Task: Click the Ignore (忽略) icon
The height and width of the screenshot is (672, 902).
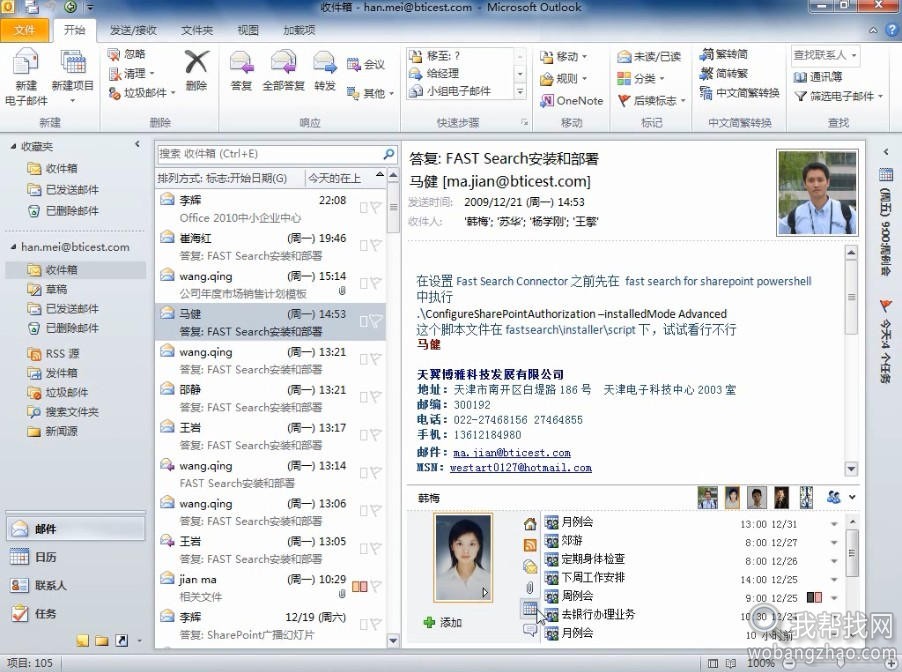Action: click(x=114, y=54)
